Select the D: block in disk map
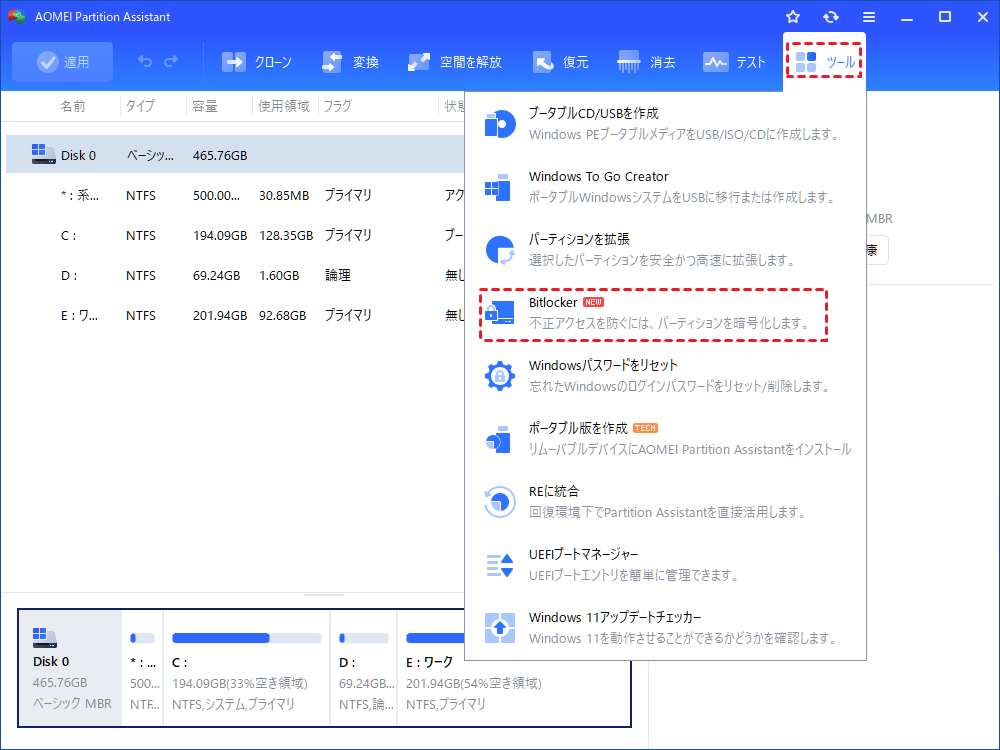The height and width of the screenshot is (750, 1000). tap(364, 668)
